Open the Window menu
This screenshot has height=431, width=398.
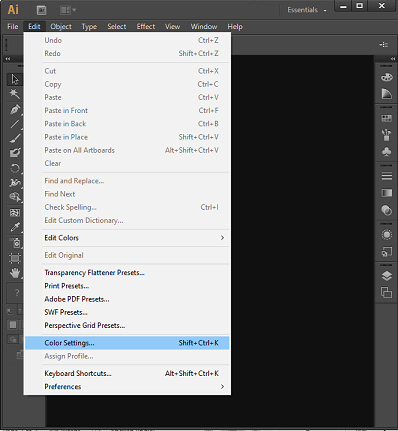(204, 27)
